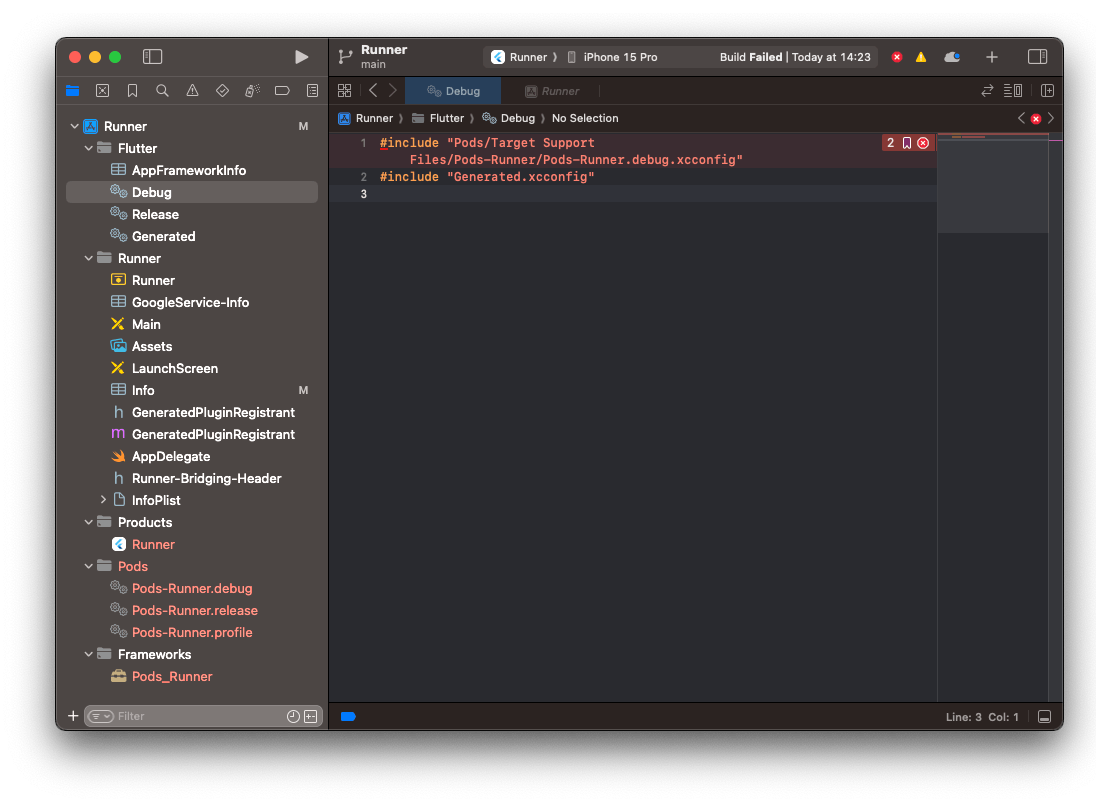Expand the InfoPlist item

(103, 500)
